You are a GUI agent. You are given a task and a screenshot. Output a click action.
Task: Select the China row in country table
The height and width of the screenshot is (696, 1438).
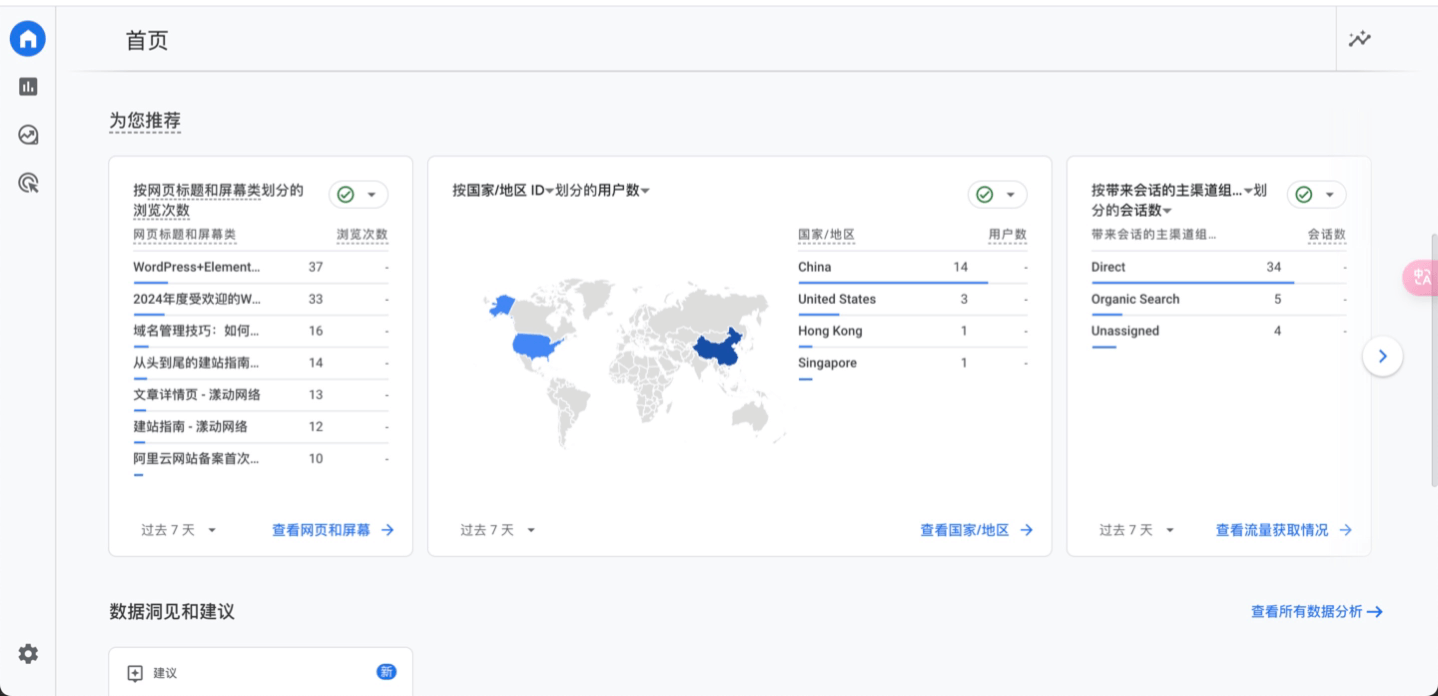(912, 268)
